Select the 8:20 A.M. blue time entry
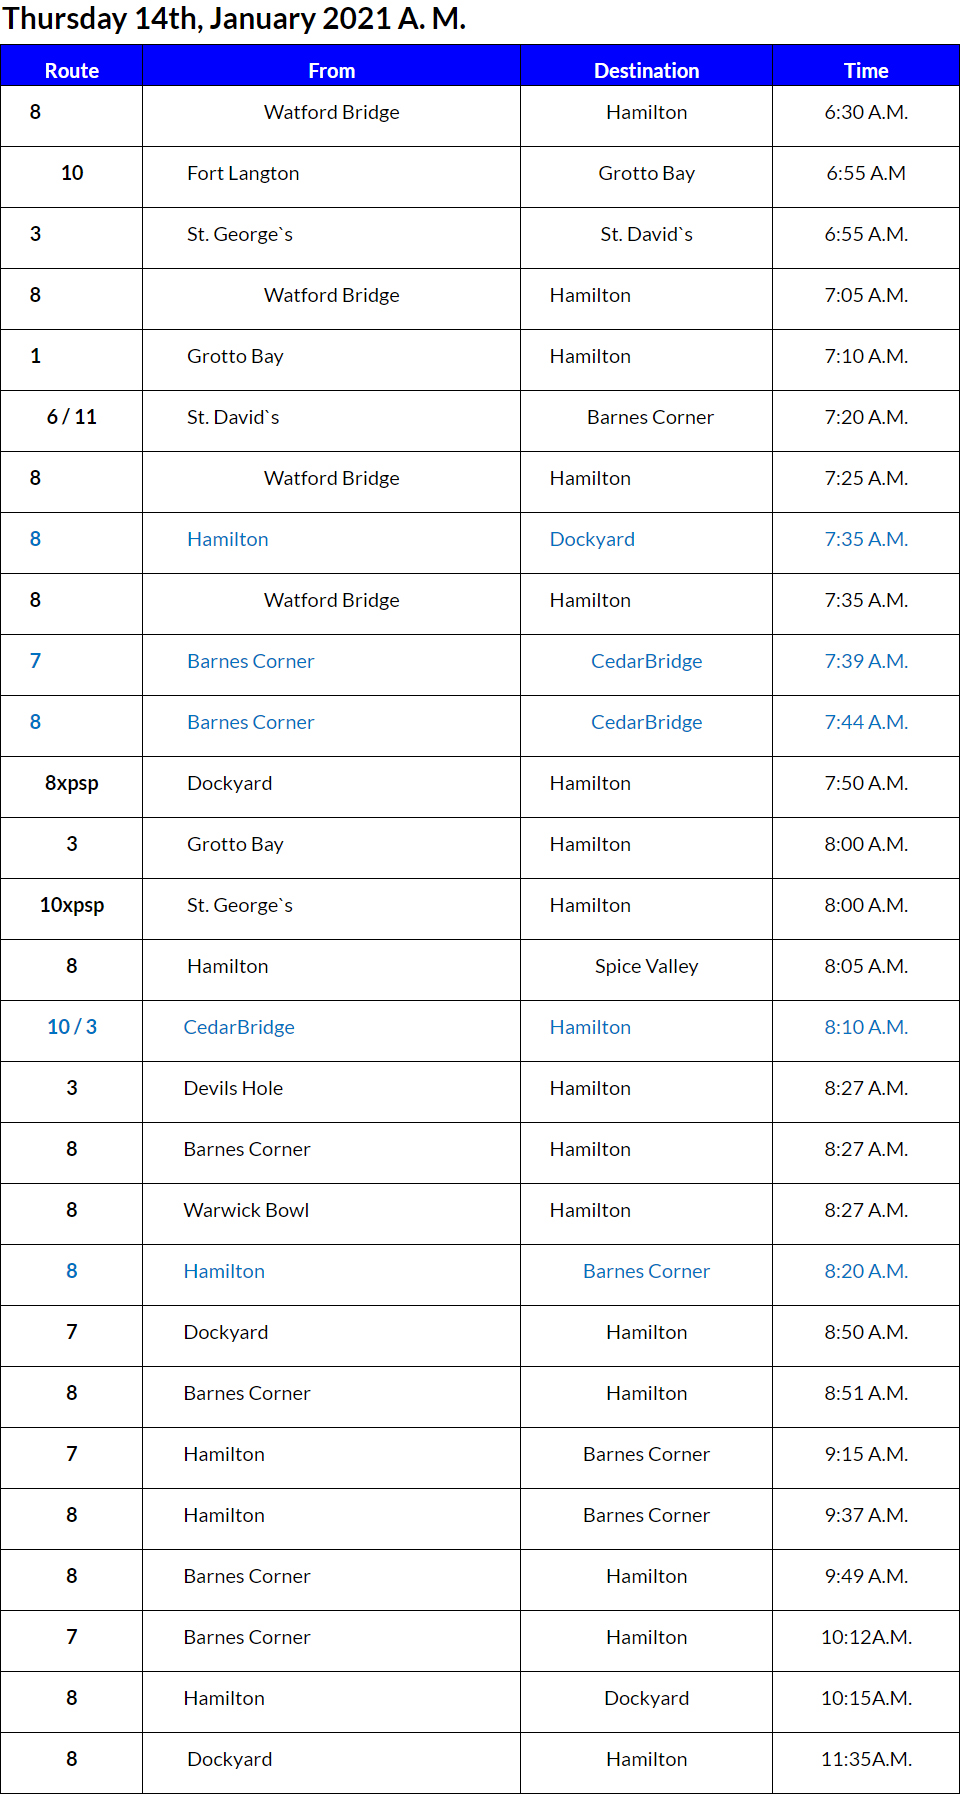This screenshot has height=1794, width=960. point(866,1271)
